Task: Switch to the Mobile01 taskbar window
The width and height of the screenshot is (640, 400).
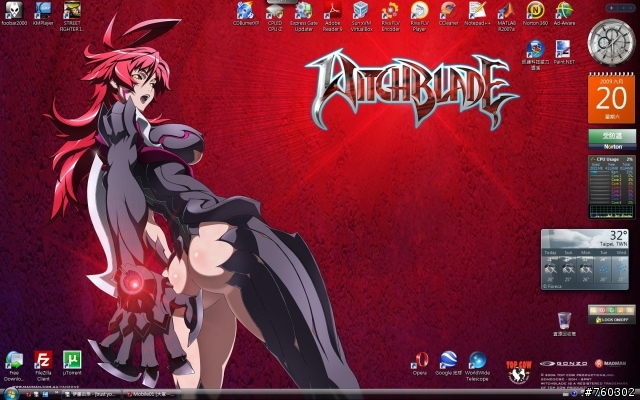Action: pos(151,394)
